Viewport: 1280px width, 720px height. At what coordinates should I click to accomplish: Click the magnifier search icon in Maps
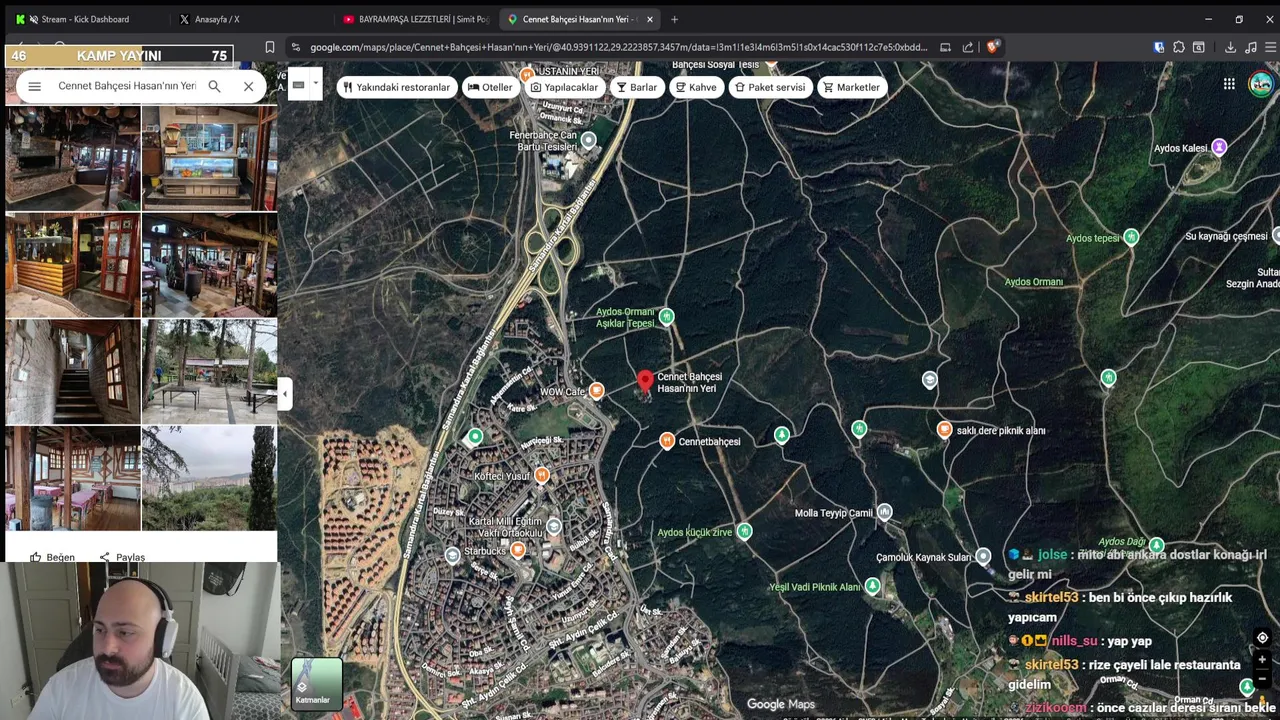pyautogui.click(x=214, y=86)
